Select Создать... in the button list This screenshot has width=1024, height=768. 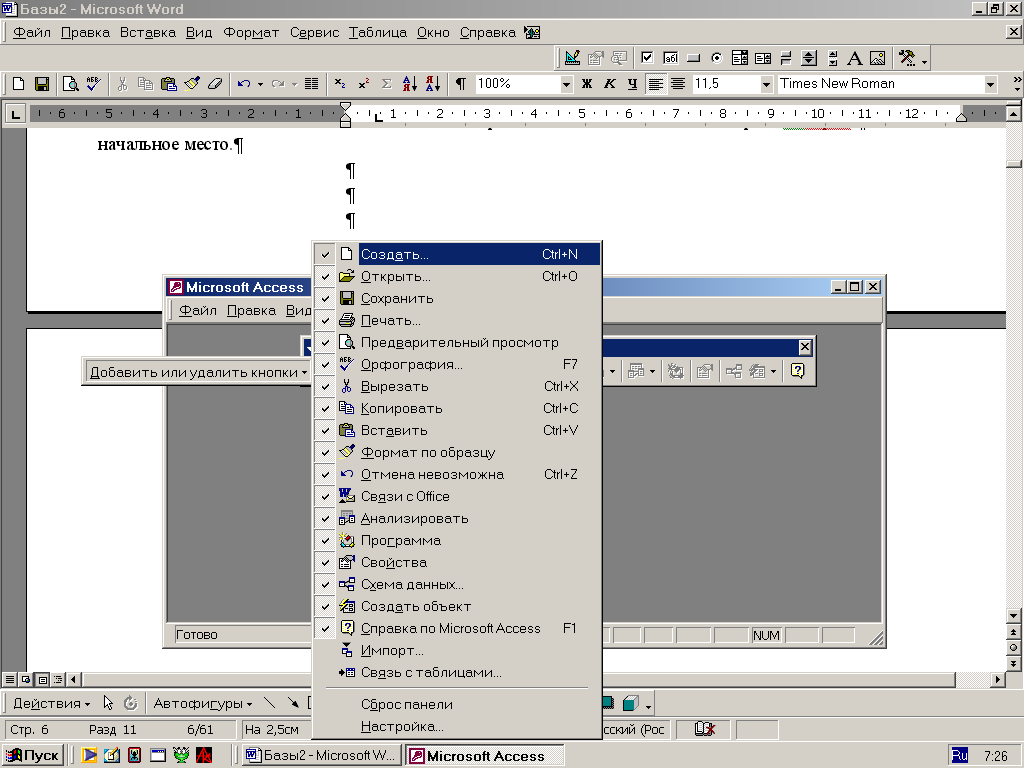click(x=457, y=254)
